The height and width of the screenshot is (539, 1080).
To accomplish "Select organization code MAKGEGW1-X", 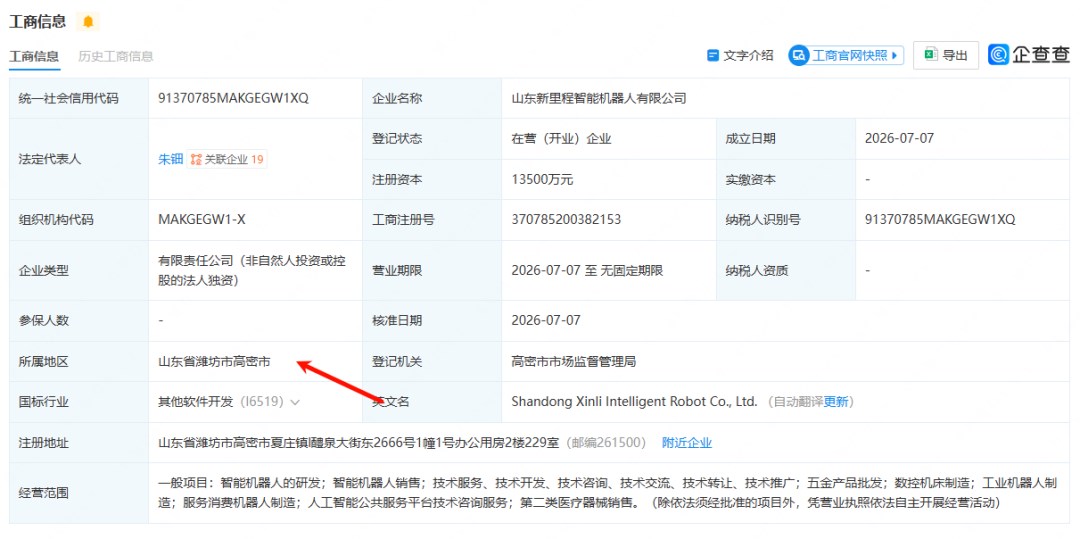I will (x=202, y=220).
